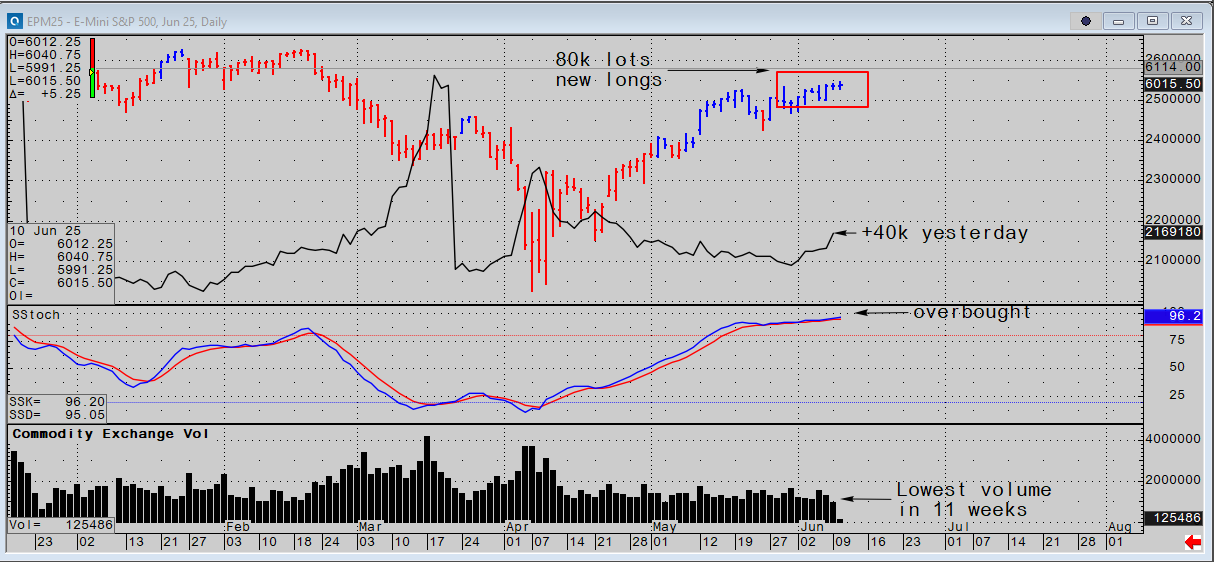Minimize the EPM25 chart window

[1120, 20]
